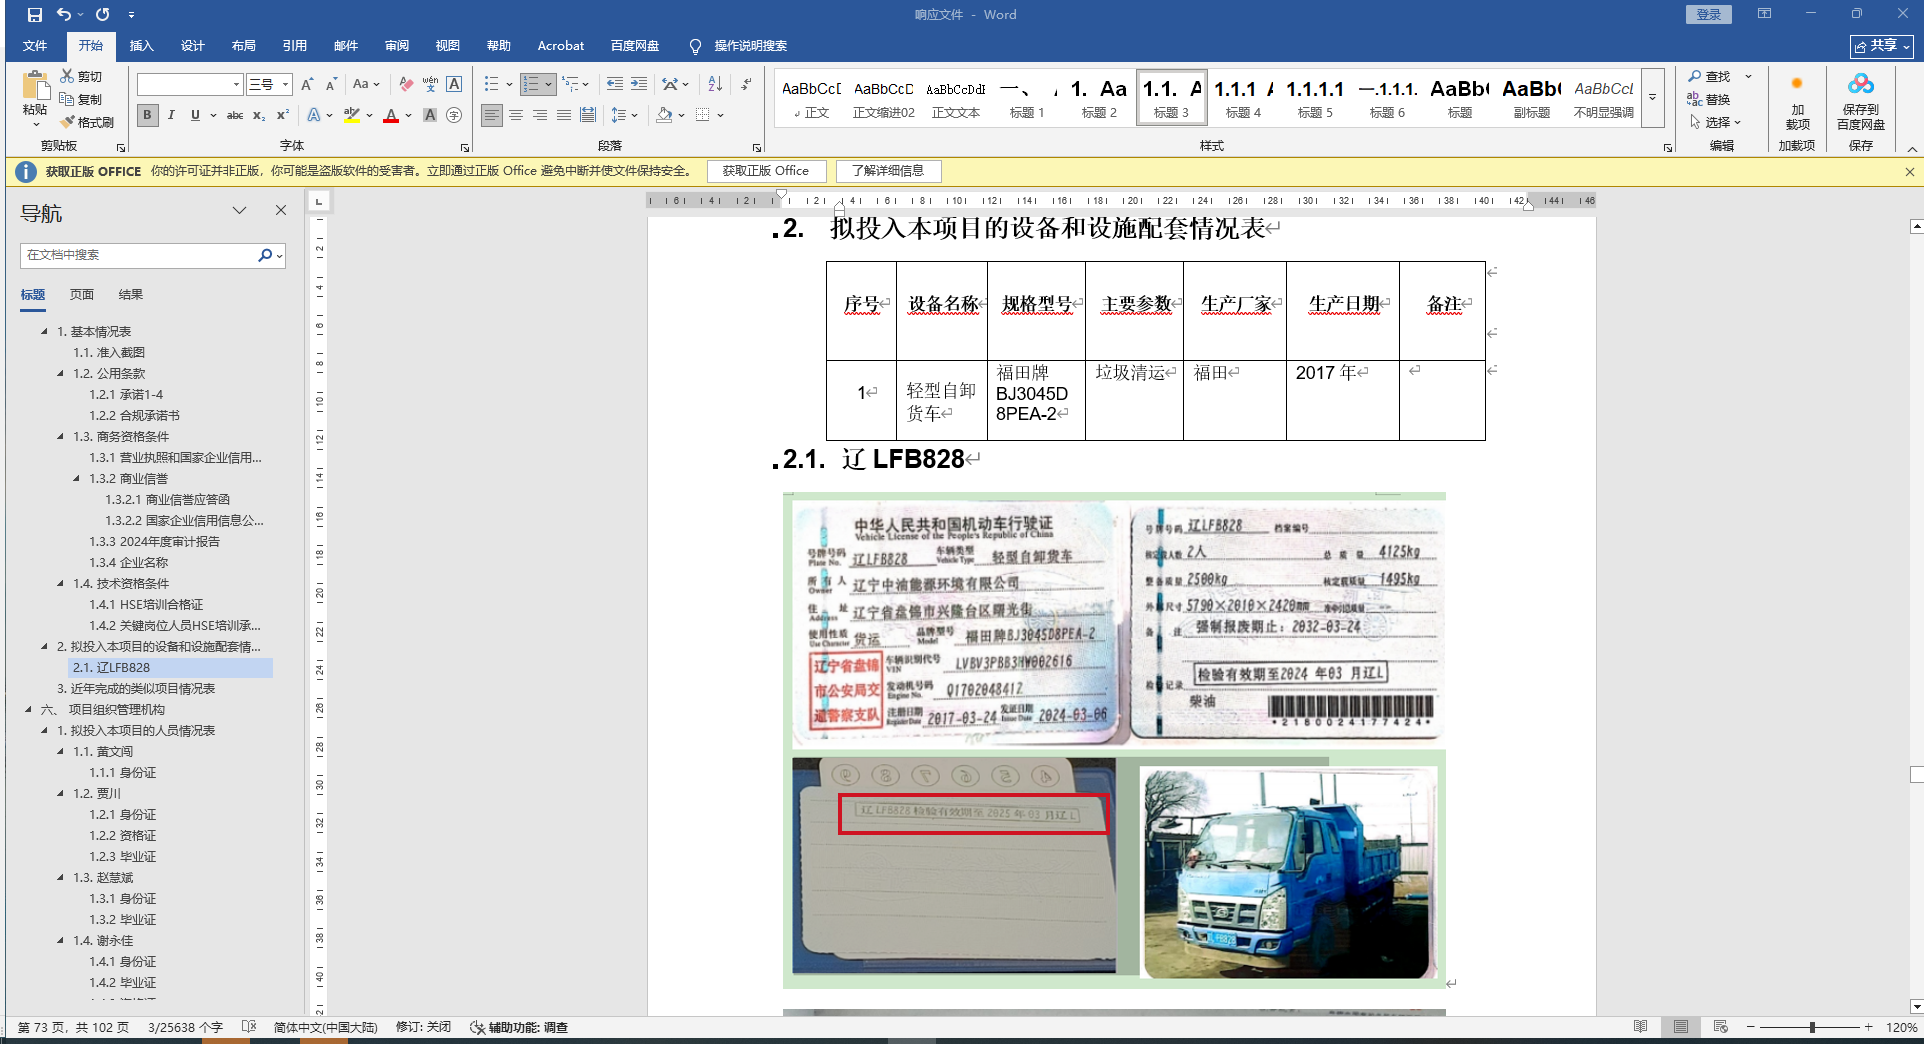Image resolution: width=1924 pixels, height=1044 pixels.
Task: Click the 了解详细信息 button
Action: [888, 171]
